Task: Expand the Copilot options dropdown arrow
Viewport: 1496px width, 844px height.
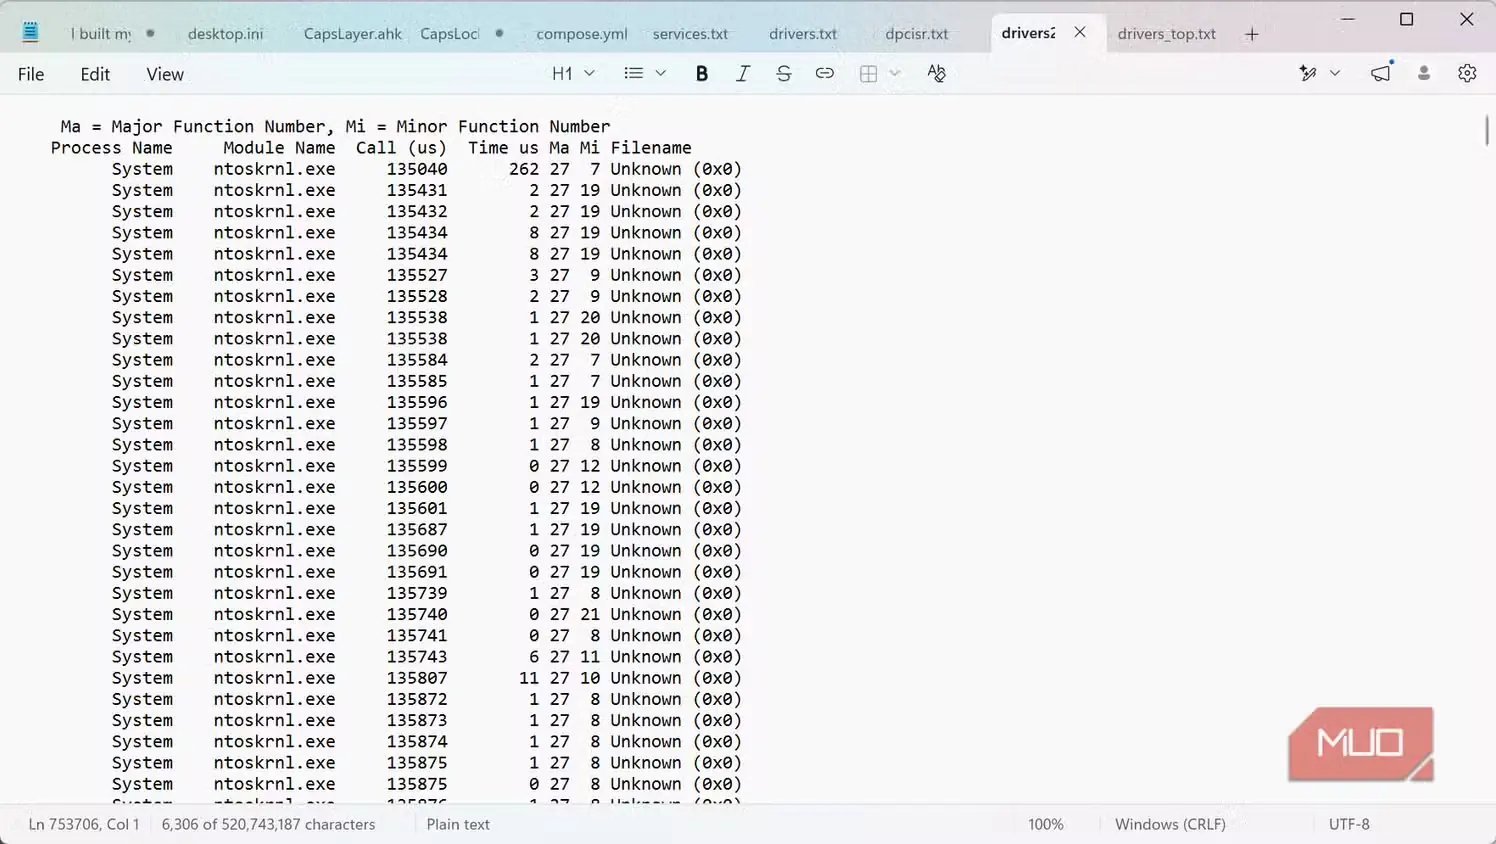Action: (1335, 73)
